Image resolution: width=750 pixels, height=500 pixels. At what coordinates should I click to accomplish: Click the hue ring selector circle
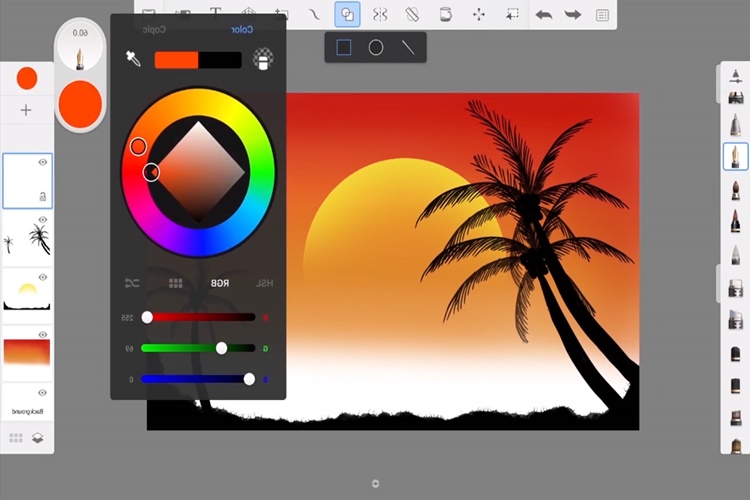tap(138, 147)
